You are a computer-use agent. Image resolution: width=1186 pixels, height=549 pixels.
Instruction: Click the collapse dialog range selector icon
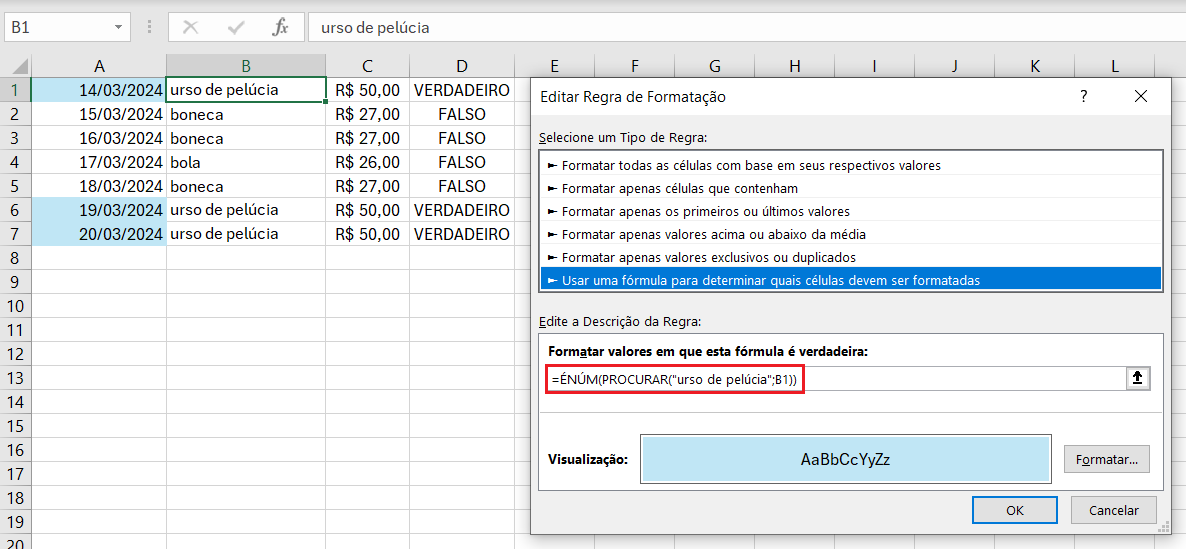coord(1137,378)
